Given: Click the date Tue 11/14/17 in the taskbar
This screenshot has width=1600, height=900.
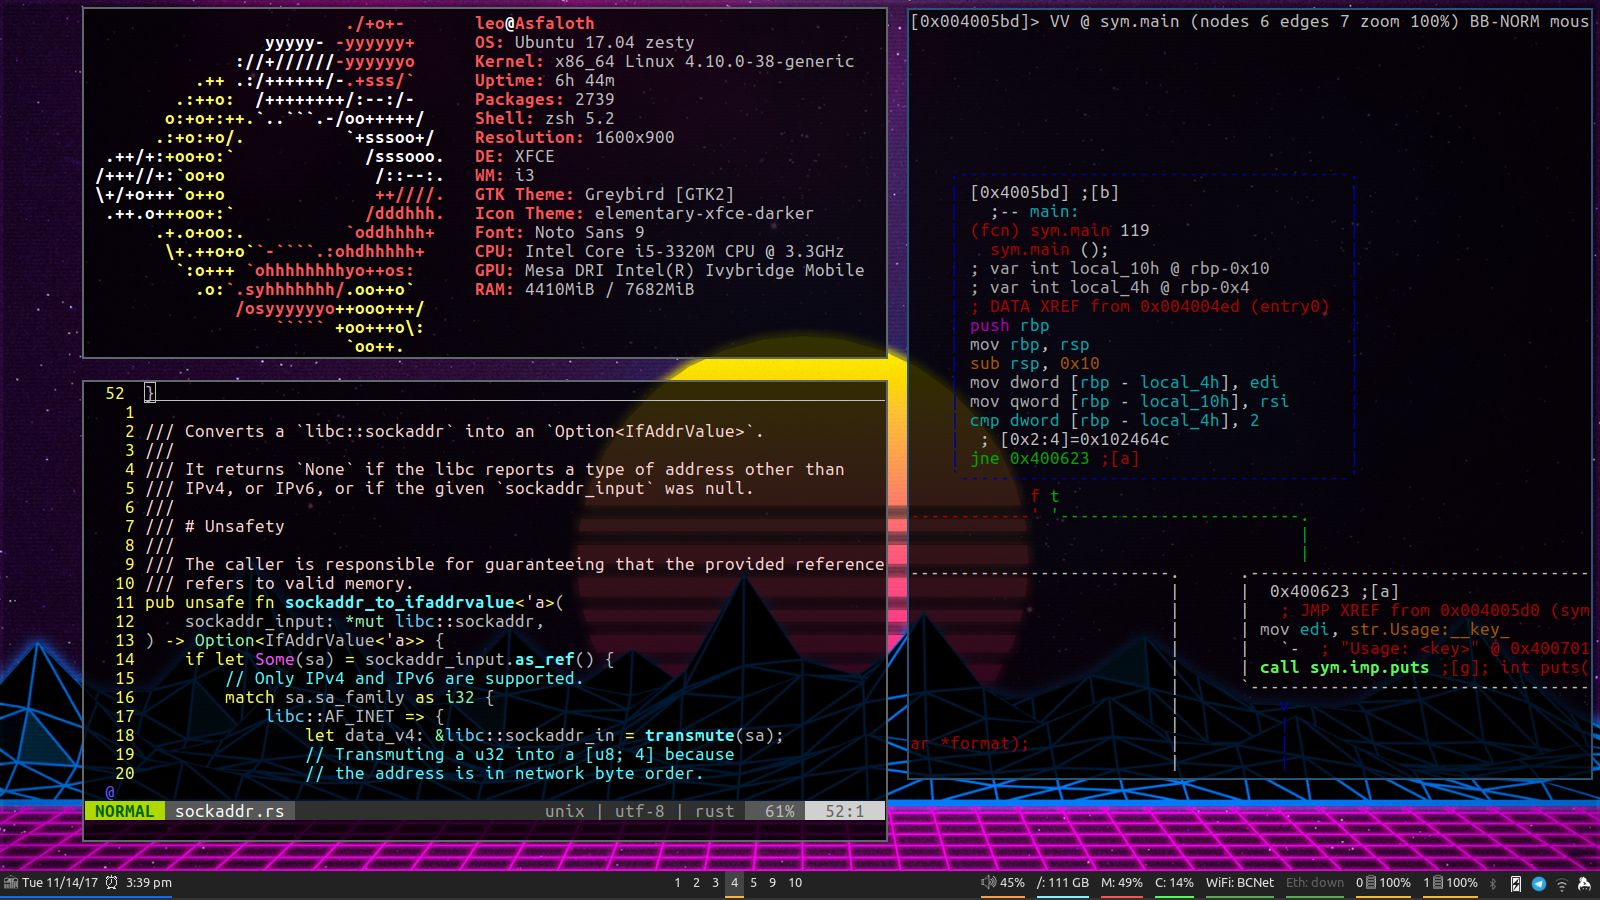Looking at the screenshot, I should pyautogui.click(x=60, y=883).
